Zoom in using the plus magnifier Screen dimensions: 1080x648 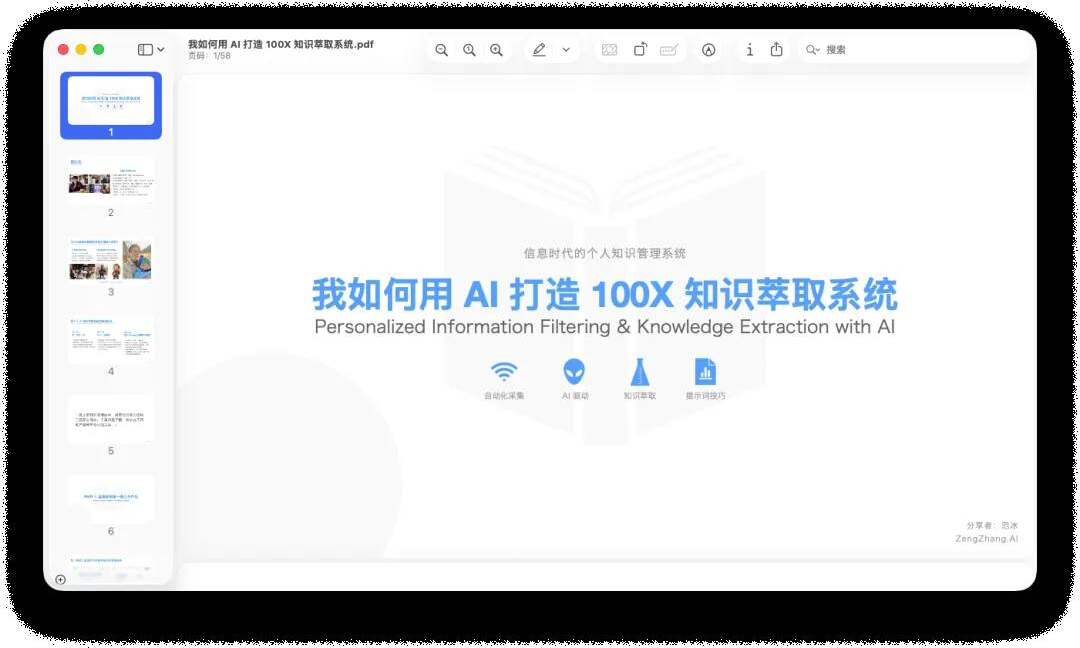point(496,50)
